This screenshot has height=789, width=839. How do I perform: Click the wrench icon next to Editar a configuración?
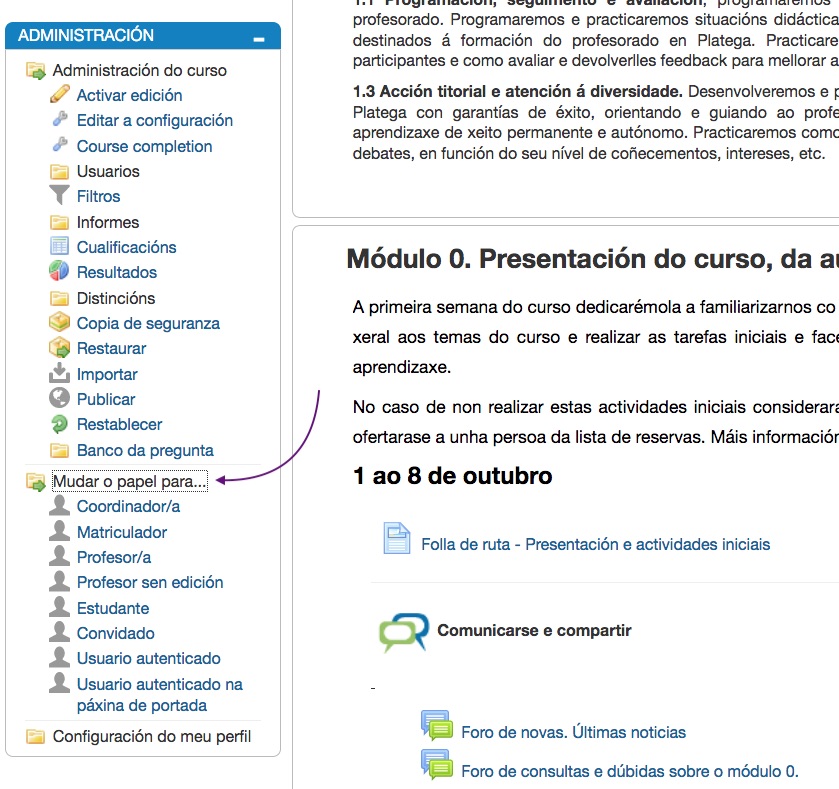pos(60,120)
